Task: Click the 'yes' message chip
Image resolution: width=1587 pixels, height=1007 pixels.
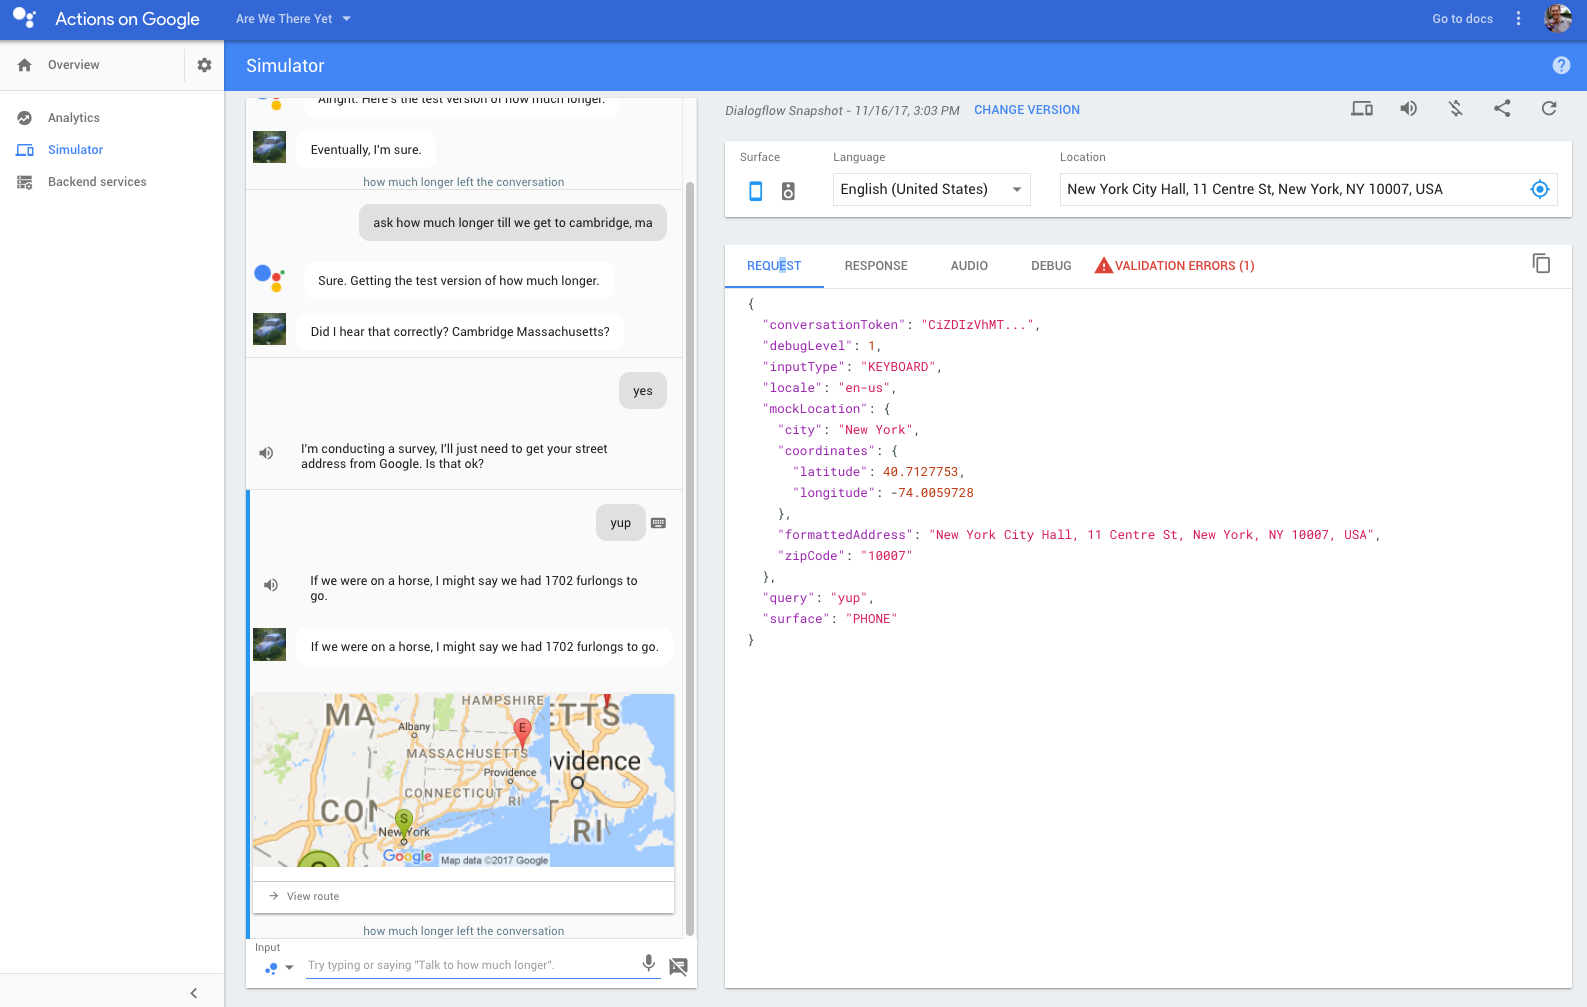Action: [643, 391]
